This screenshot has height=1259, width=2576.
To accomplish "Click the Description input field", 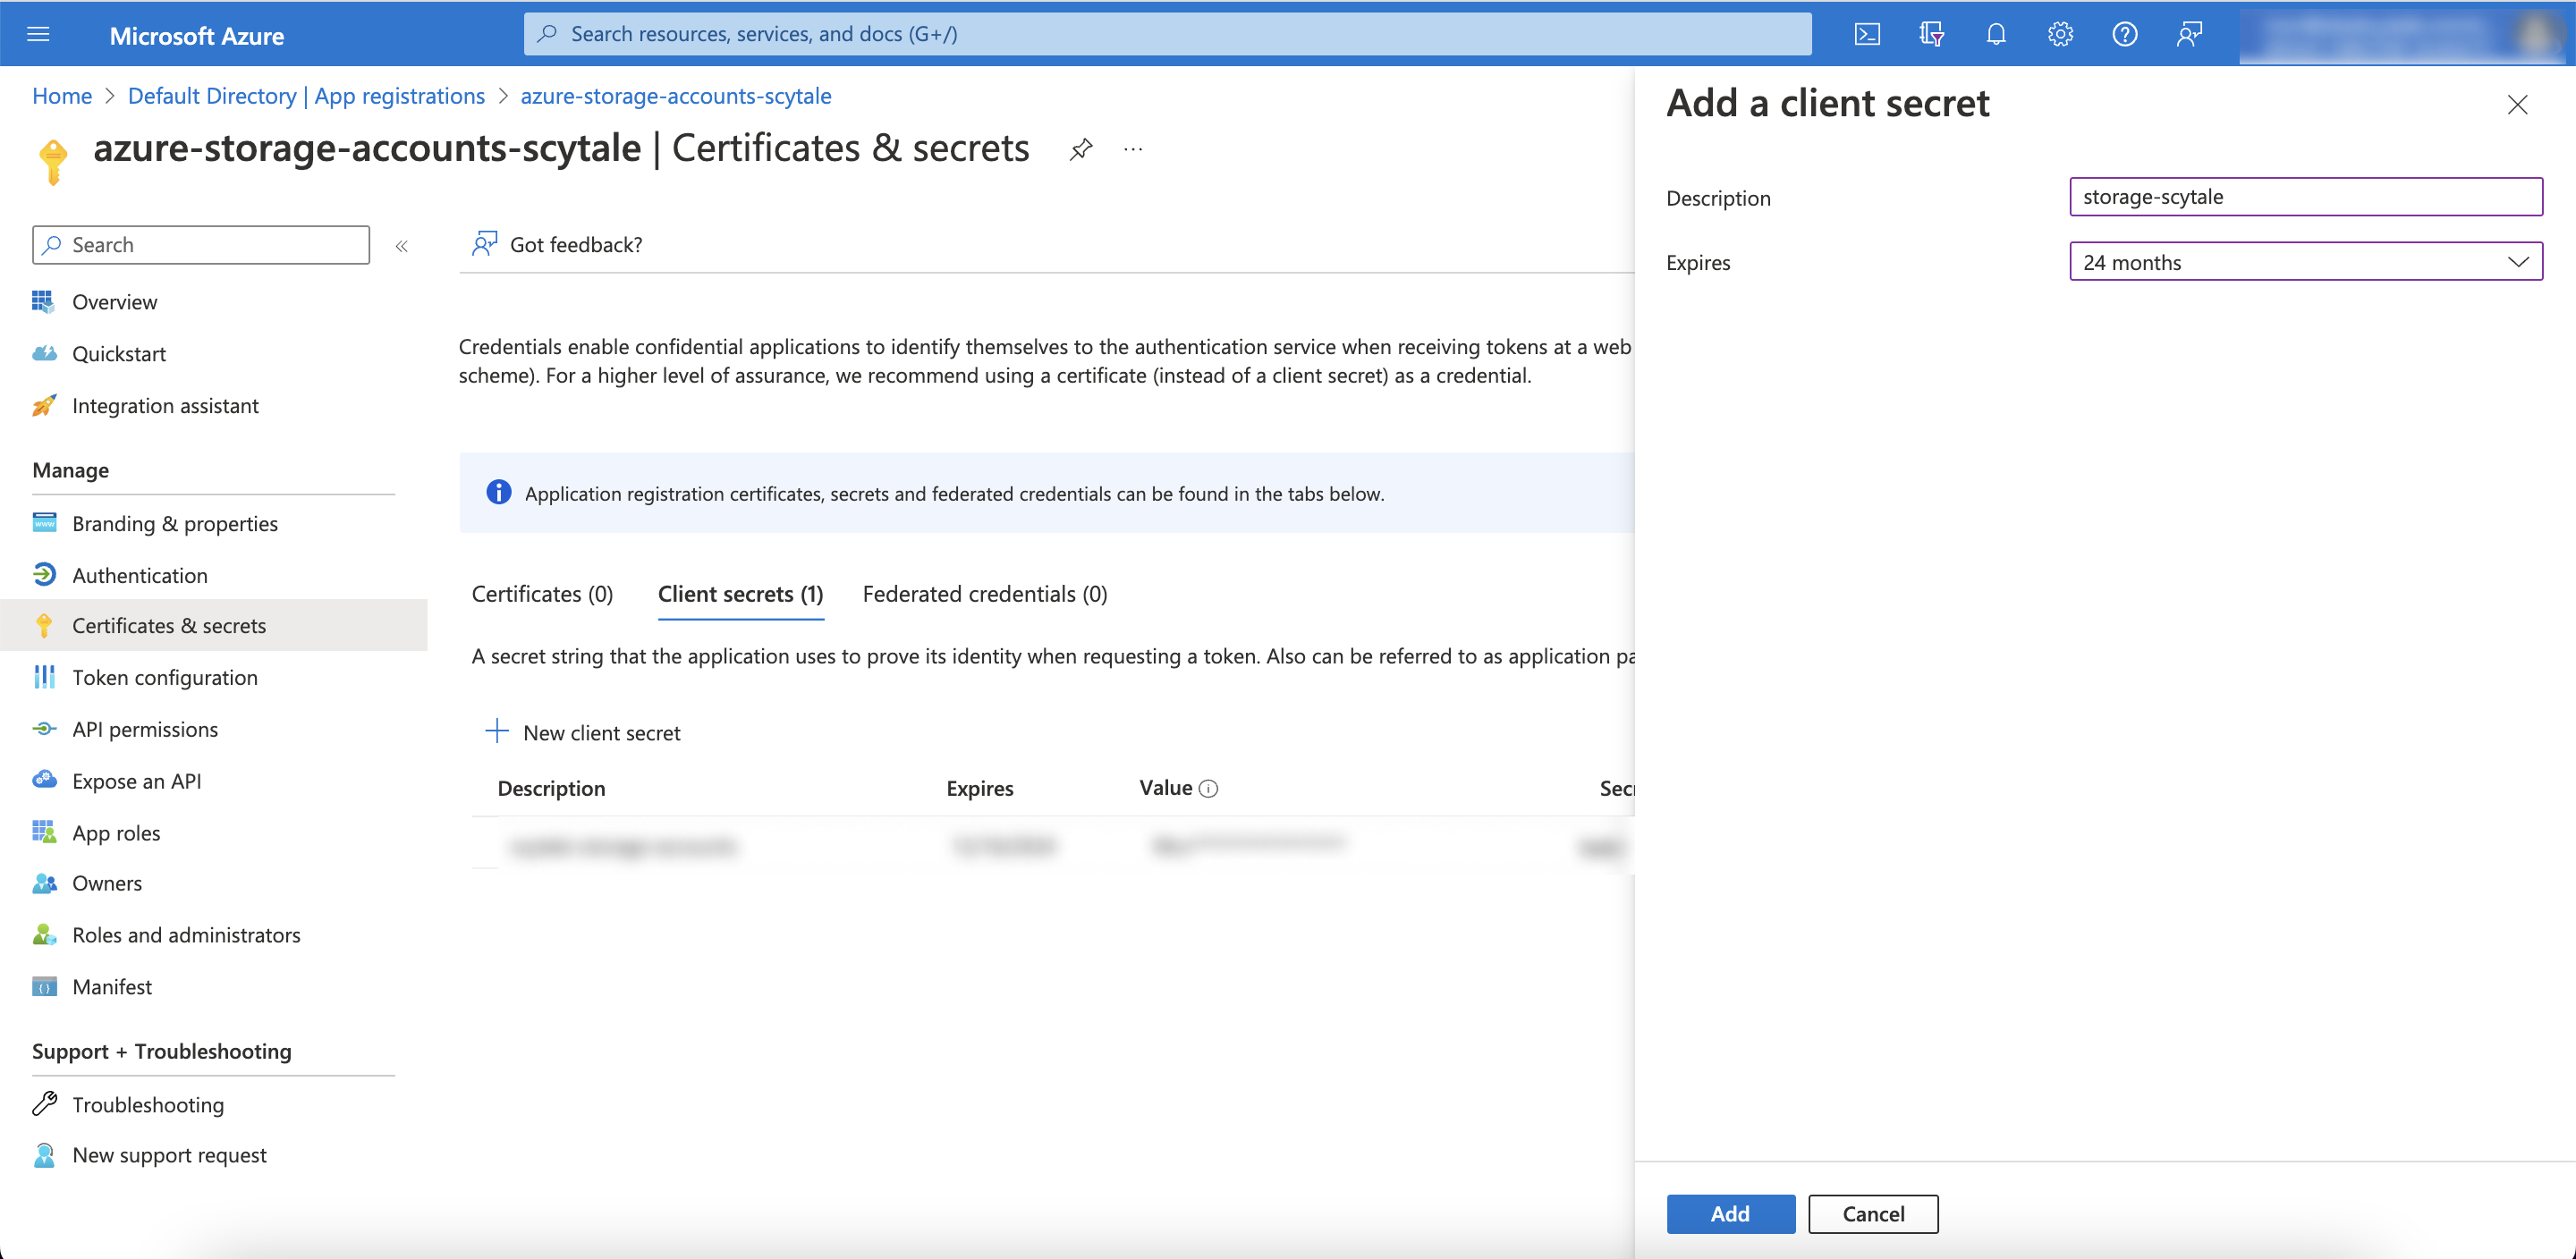I will [x=2305, y=197].
